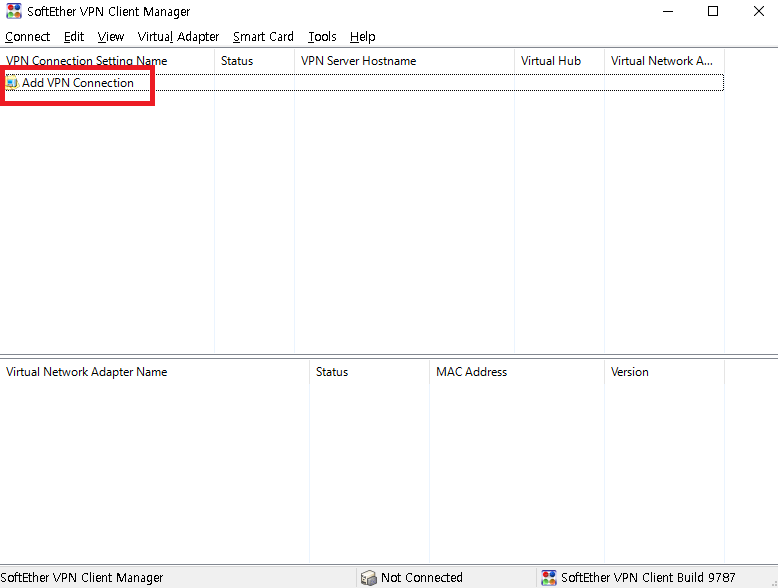Image resolution: width=778 pixels, height=588 pixels.
Task: Click the SoftEther app icon in title bar
Action: (x=14, y=11)
